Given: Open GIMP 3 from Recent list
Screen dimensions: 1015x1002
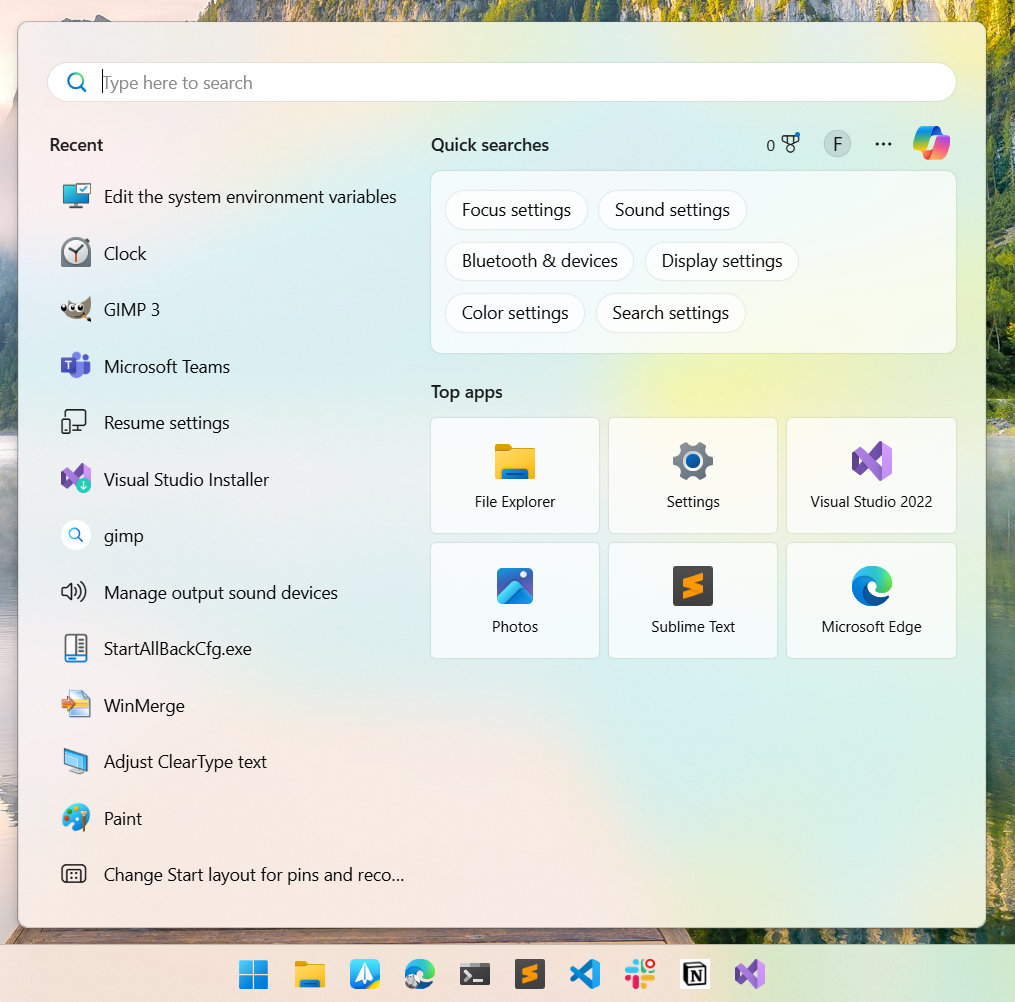Looking at the screenshot, I should pos(131,310).
